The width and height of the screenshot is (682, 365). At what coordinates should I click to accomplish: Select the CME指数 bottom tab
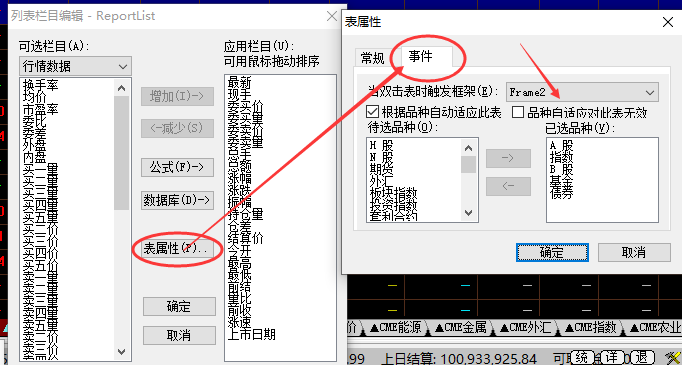pos(590,327)
